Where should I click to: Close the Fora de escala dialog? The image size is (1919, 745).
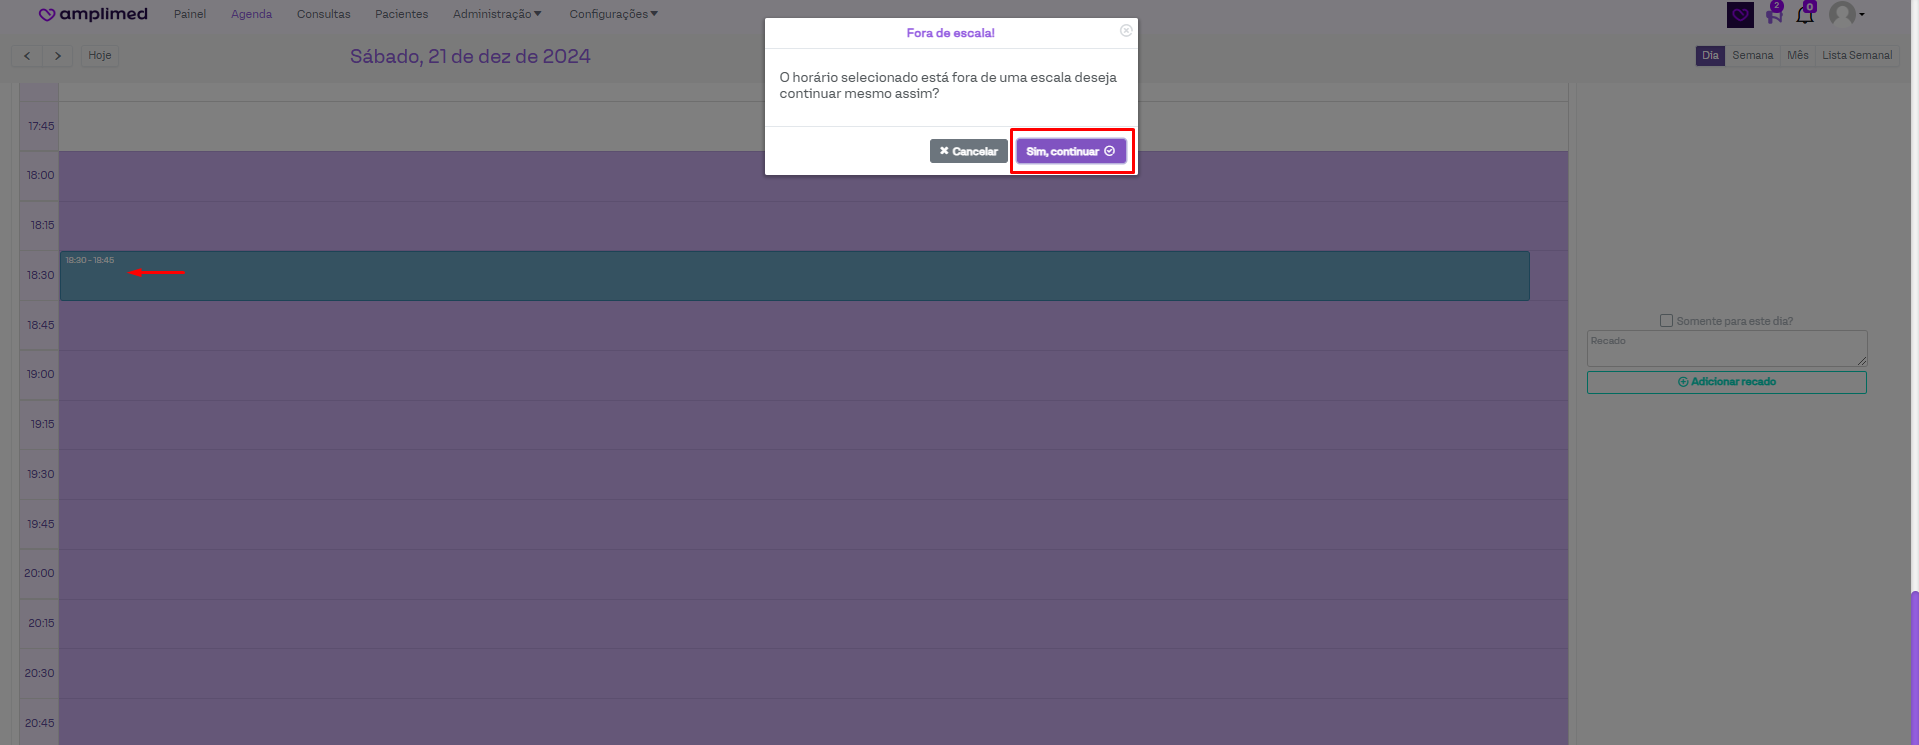click(x=1126, y=31)
